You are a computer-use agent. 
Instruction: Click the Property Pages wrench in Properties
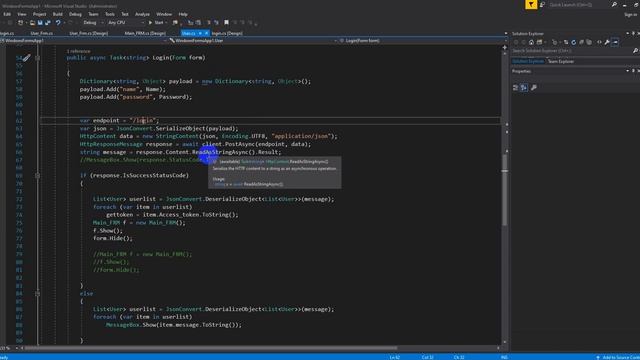(533, 87)
